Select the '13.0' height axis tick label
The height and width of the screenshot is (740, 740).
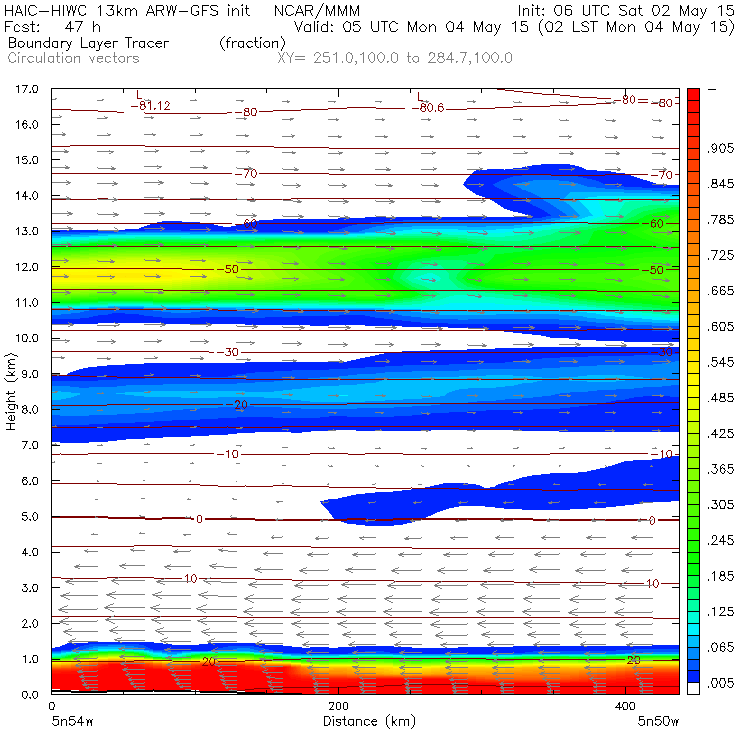coord(27,231)
